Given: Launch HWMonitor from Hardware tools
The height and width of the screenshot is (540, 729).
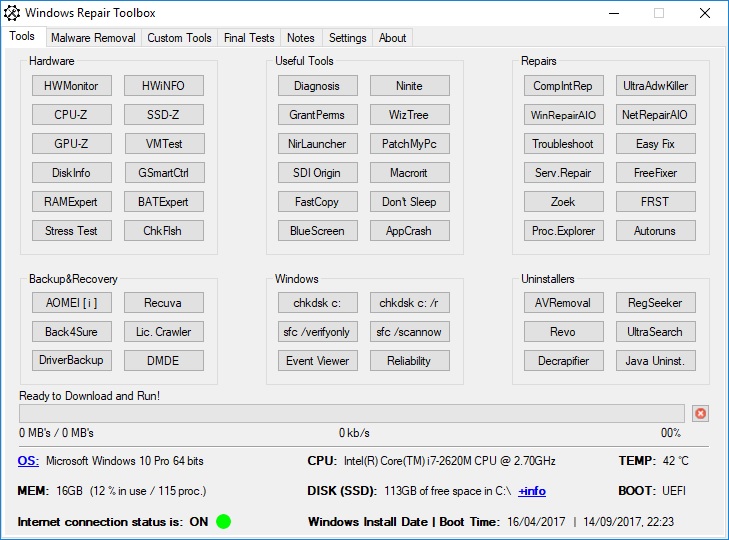Looking at the screenshot, I should coord(71,86).
